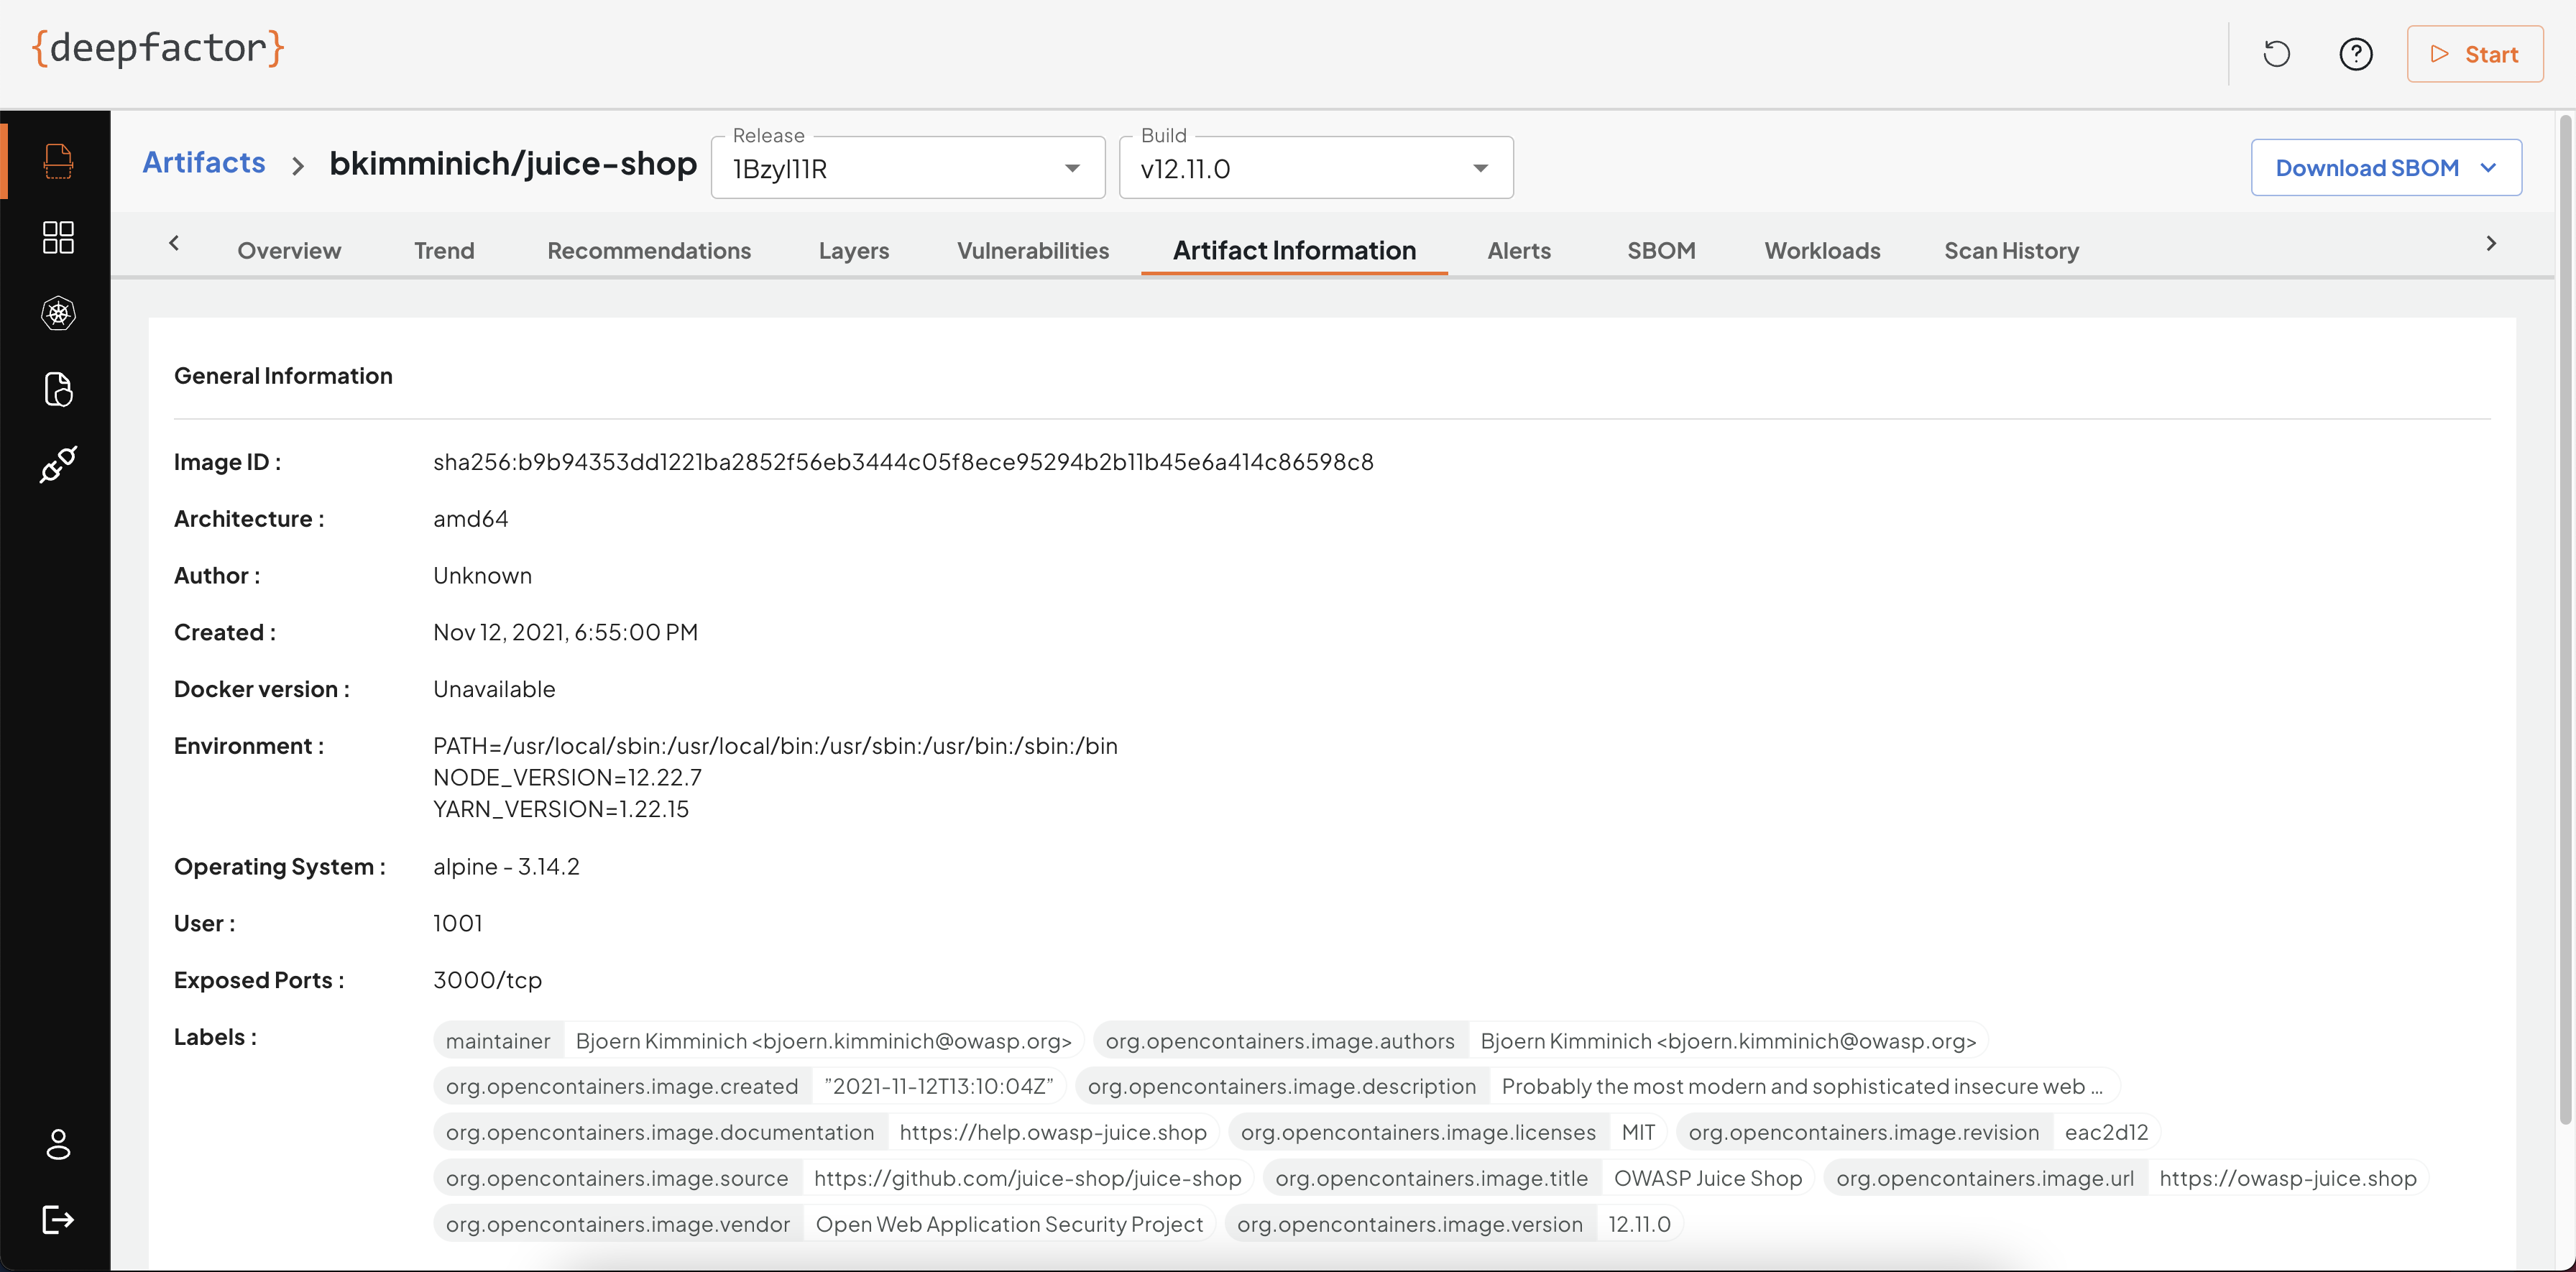Open the dashboard grid sidebar icon
Viewport: 2576px width, 1272px height.
pos(58,237)
